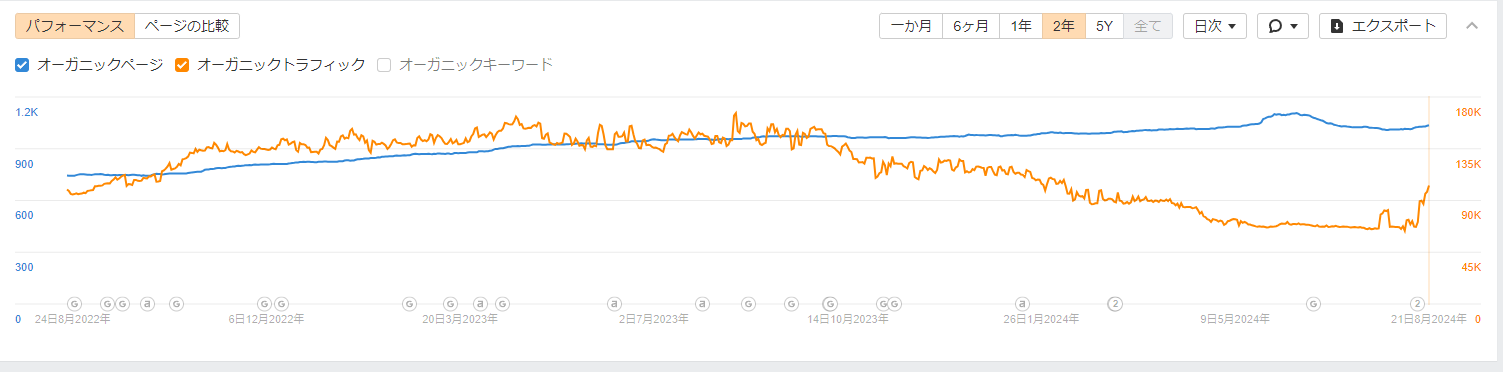Collapse the performance chart panel with chevron

click(1471, 26)
